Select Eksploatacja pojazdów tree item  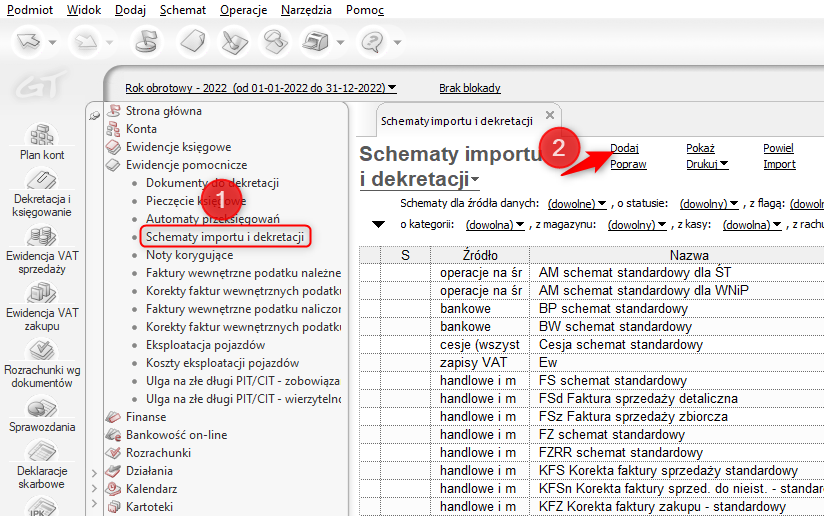click(x=205, y=345)
